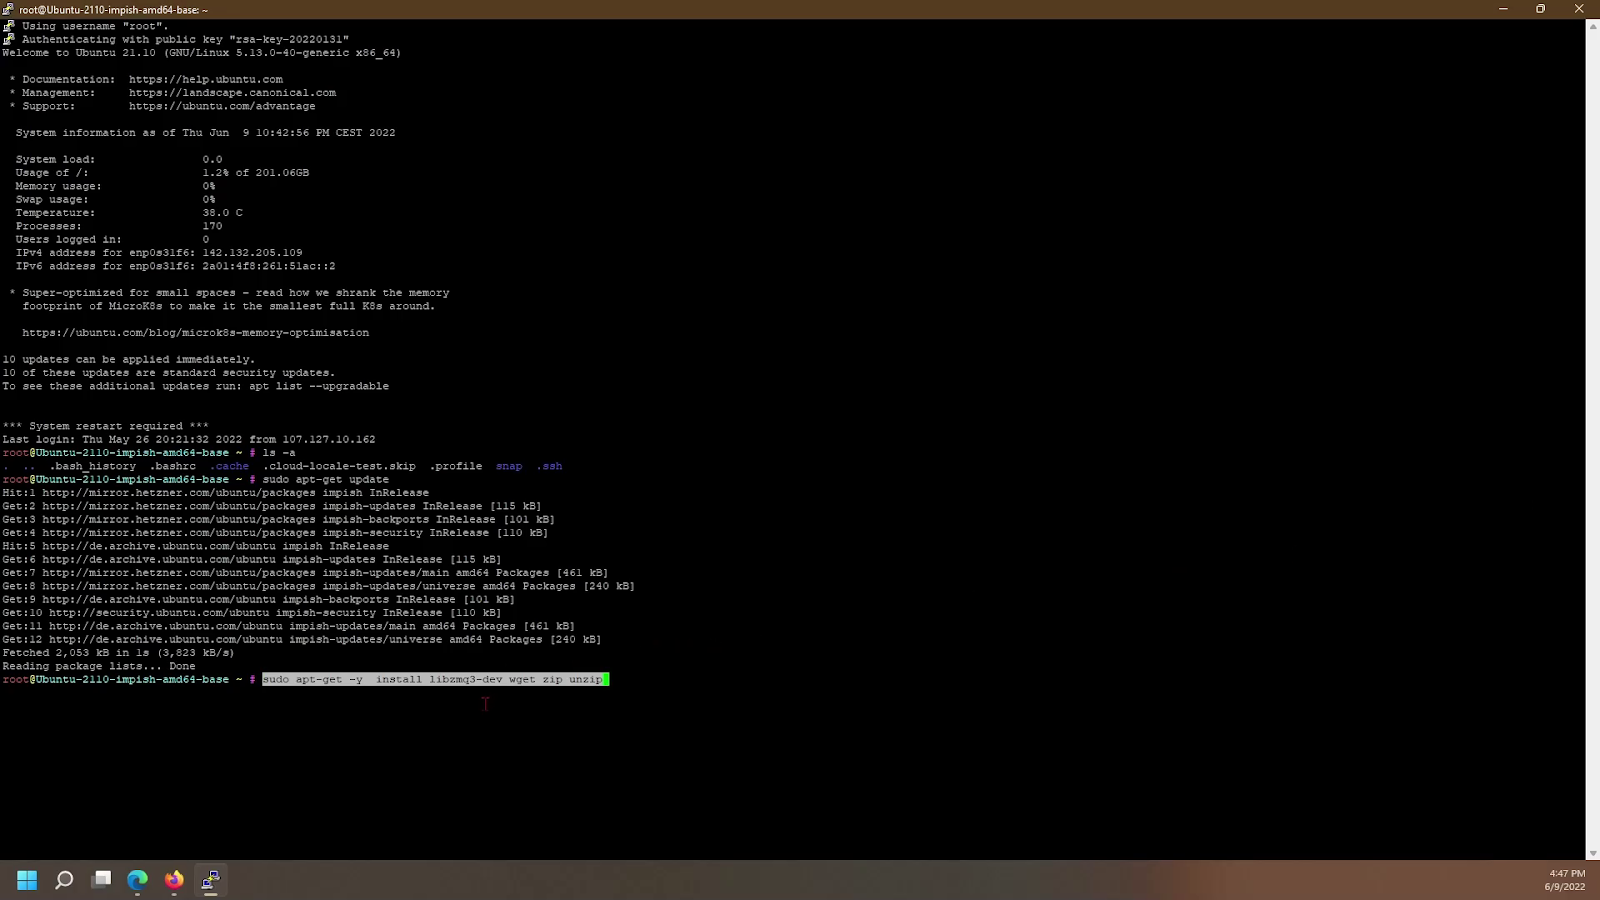Click the ".ssh" directory name
Screen dimensions: 1600x900
coord(549,466)
